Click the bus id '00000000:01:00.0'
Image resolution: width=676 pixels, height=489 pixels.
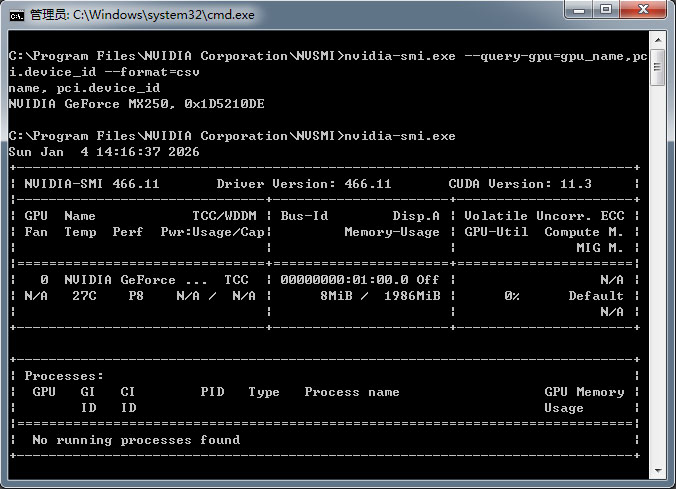click(x=344, y=280)
